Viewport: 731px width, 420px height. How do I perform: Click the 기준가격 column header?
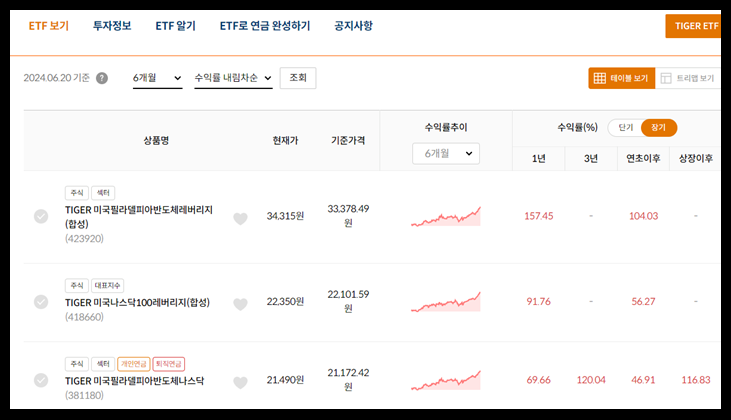[348, 141]
